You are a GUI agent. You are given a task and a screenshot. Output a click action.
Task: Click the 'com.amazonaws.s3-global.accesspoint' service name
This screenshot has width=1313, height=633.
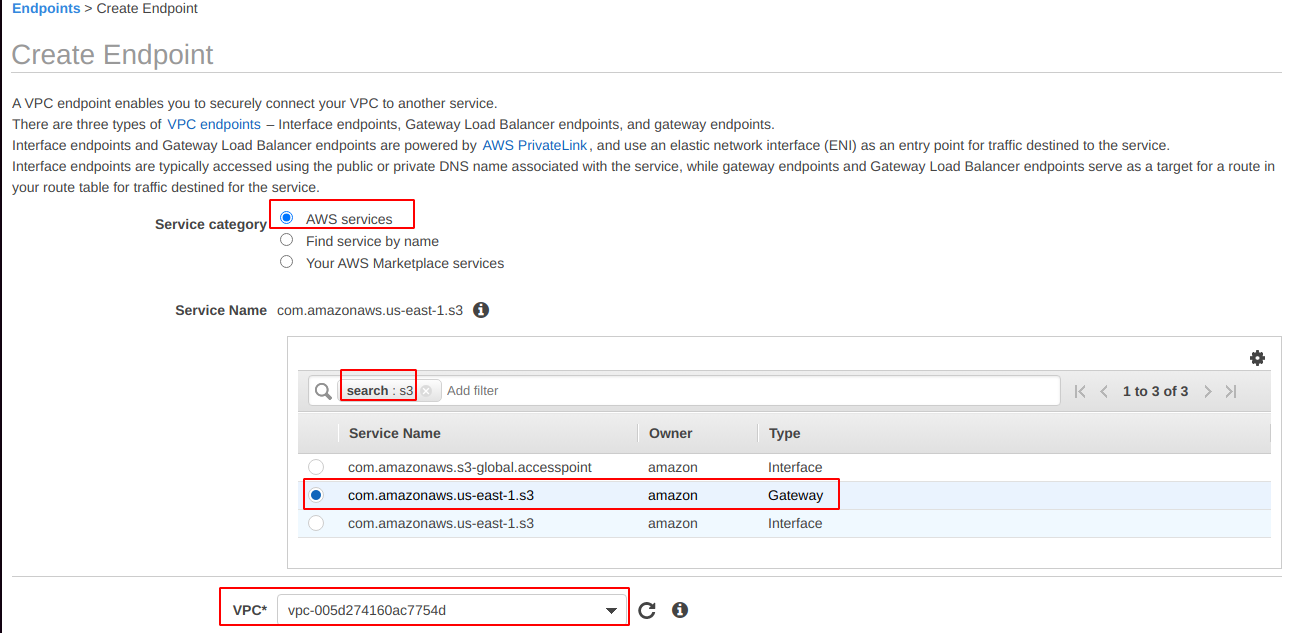coord(470,467)
